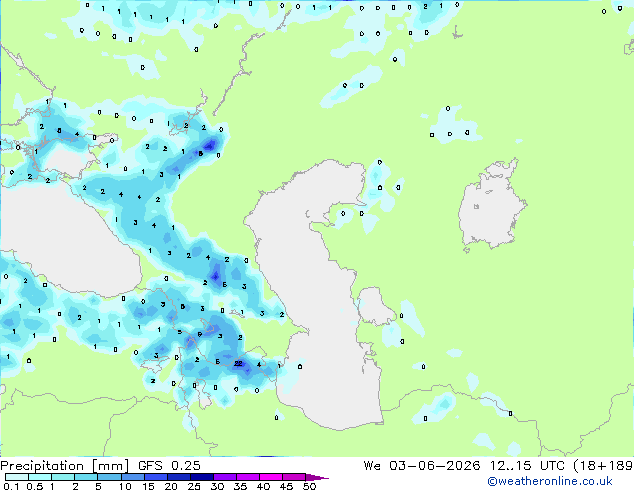Screen dimensions: 634x490
Task: Click the 2 to 5 mm legend swatch
Action: point(86,477)
